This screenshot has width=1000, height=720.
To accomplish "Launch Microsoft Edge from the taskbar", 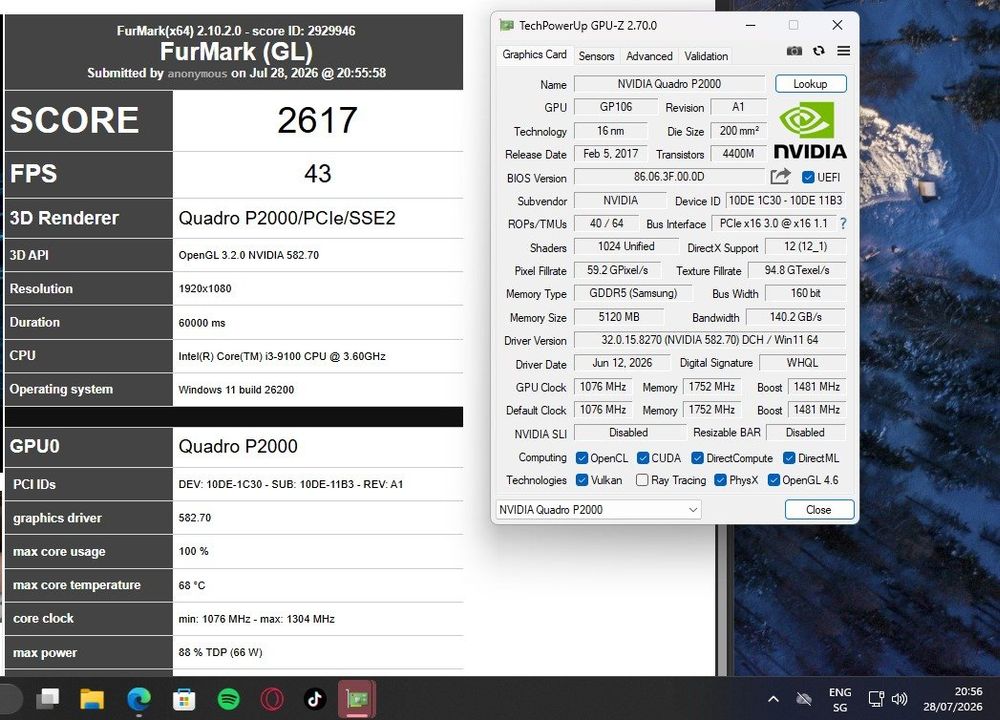I will (138, 699).
